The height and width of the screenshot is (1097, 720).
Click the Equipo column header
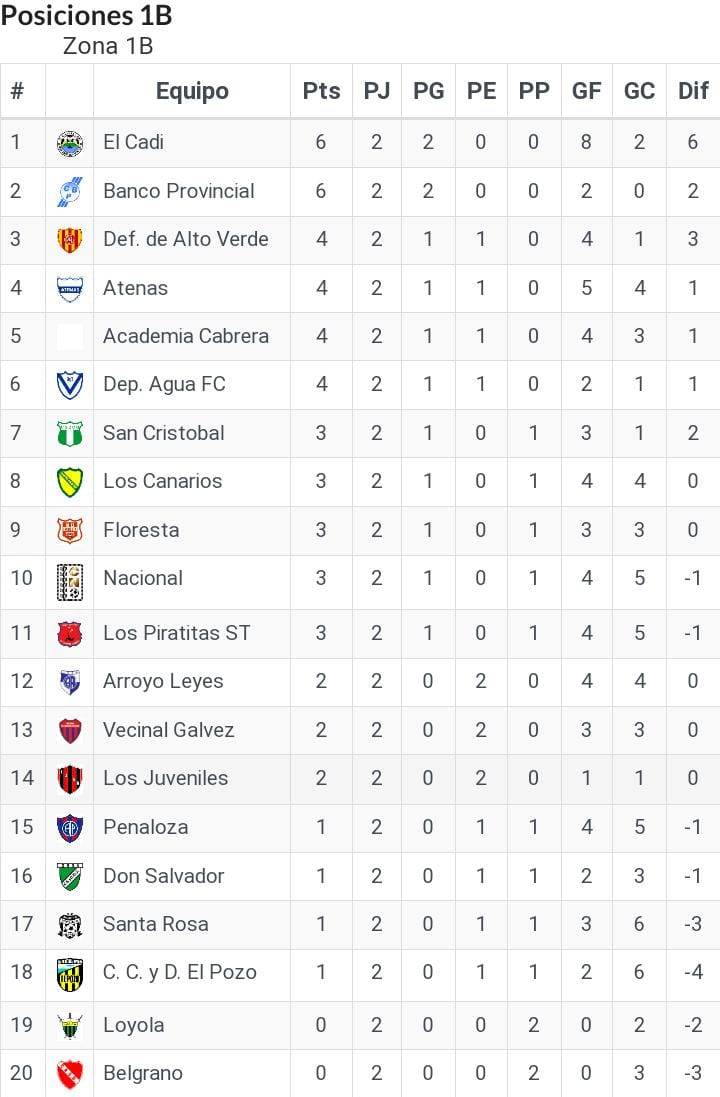[192, 91]
